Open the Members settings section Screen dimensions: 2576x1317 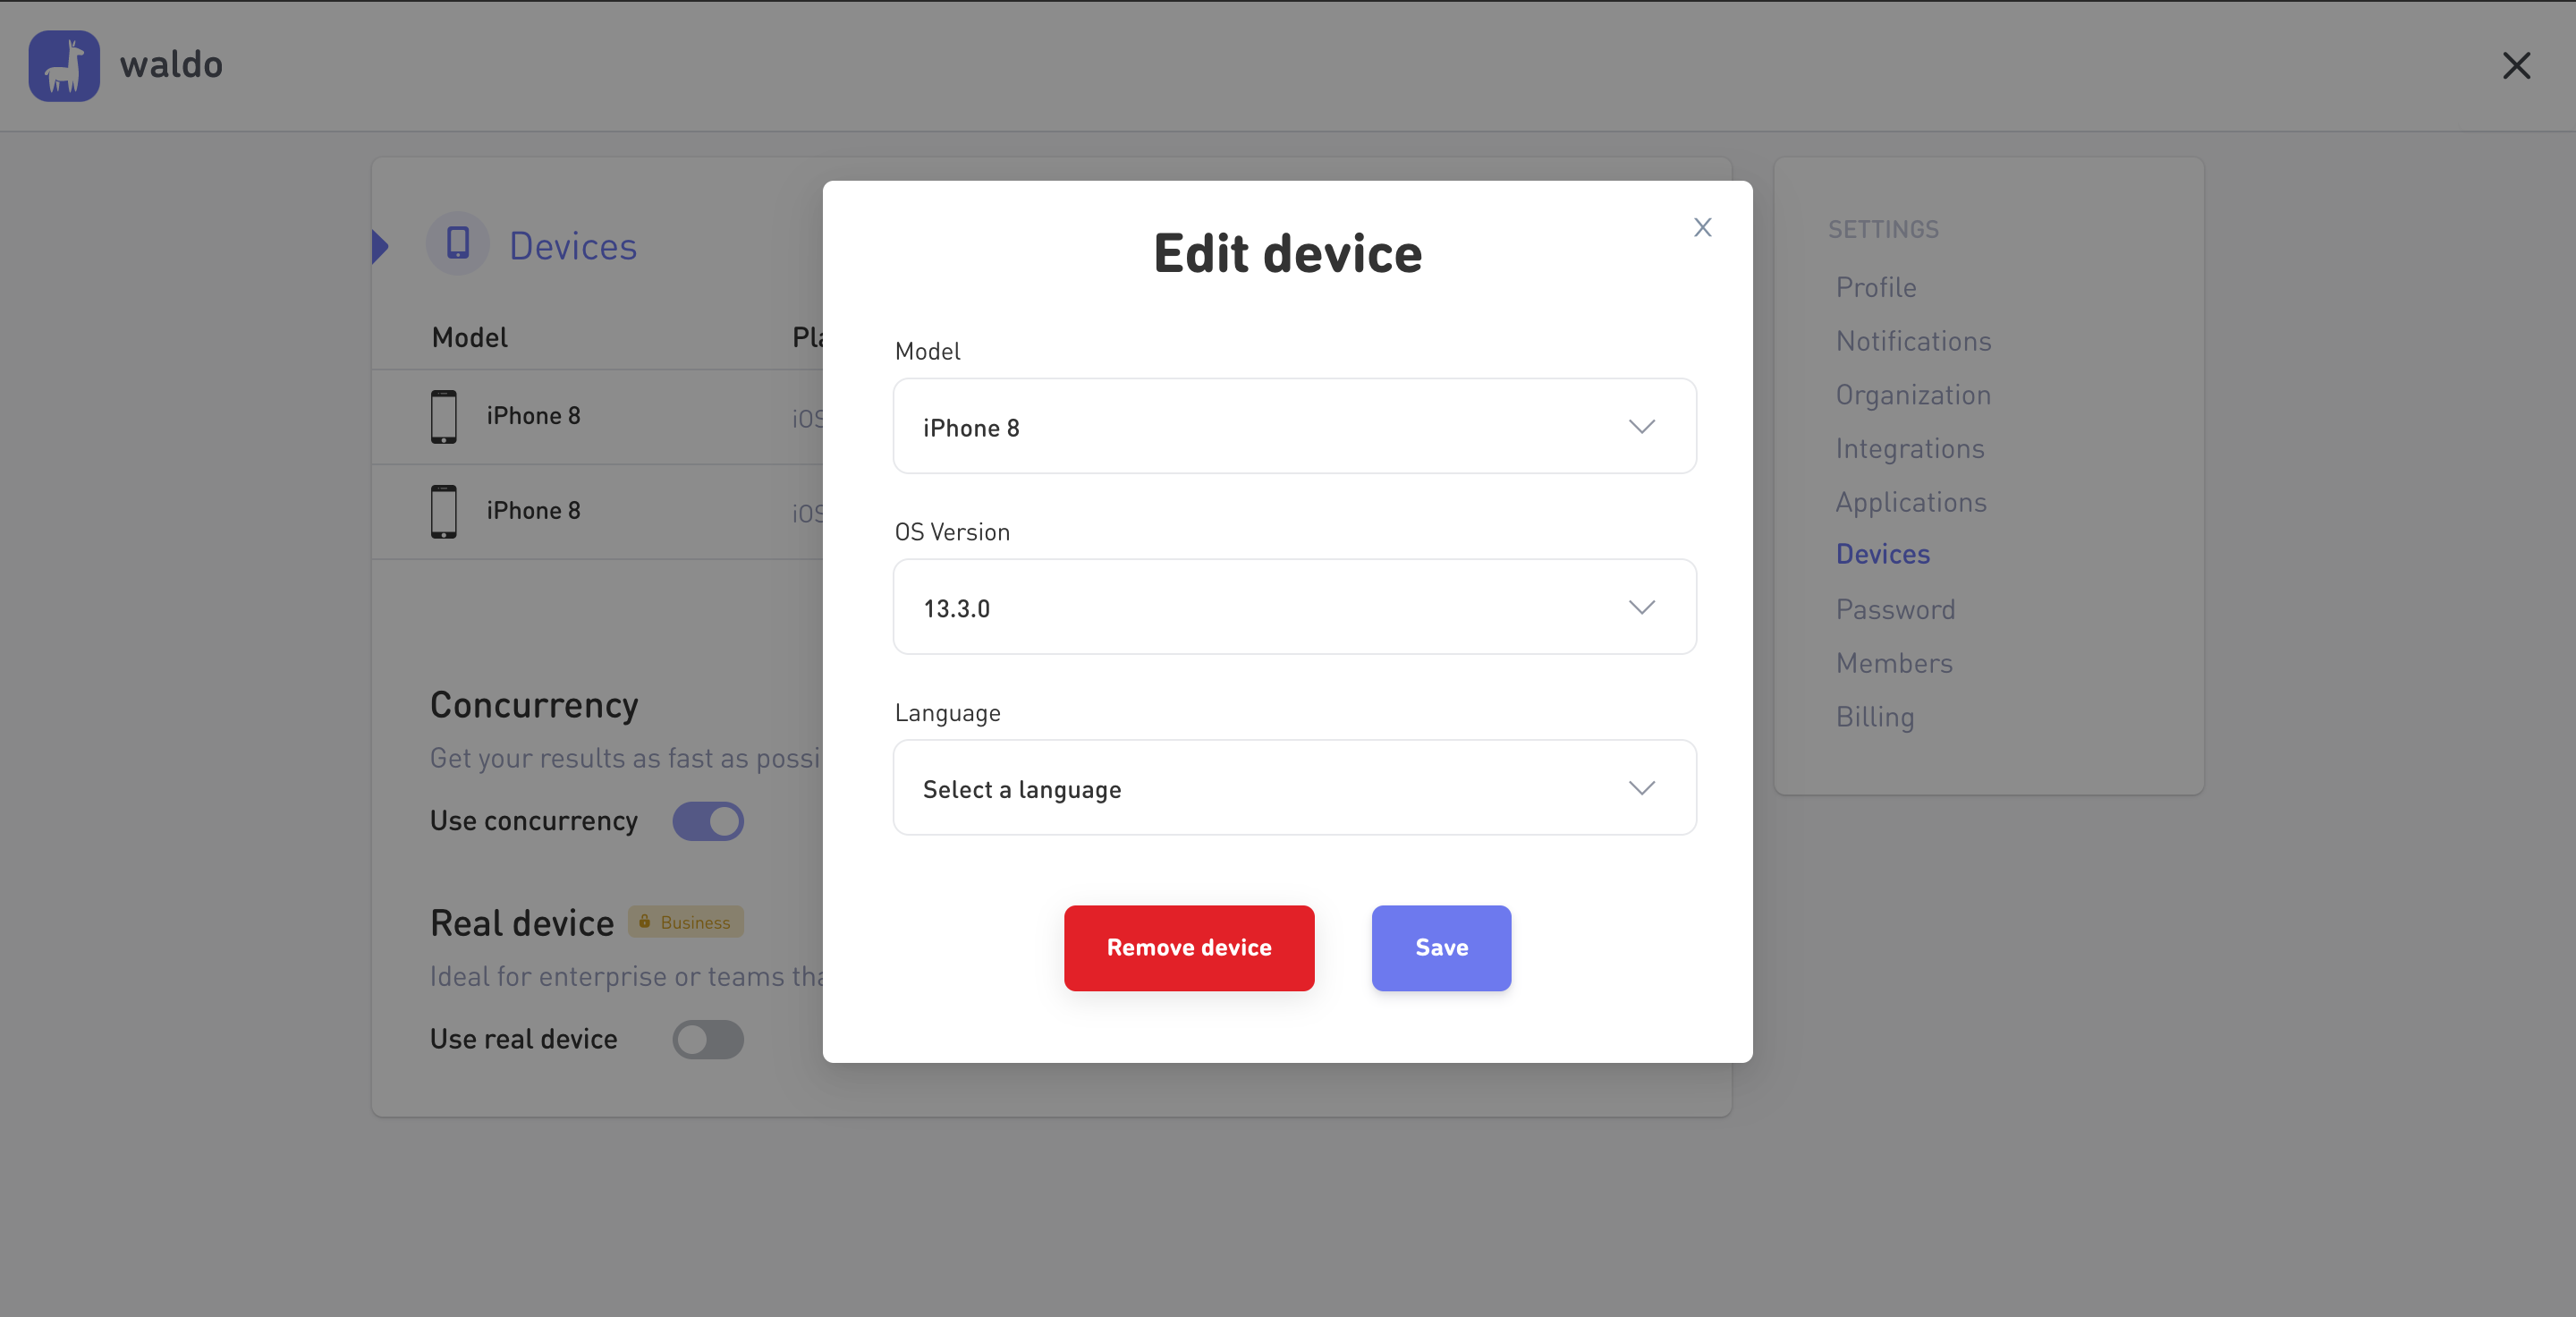1893,662
